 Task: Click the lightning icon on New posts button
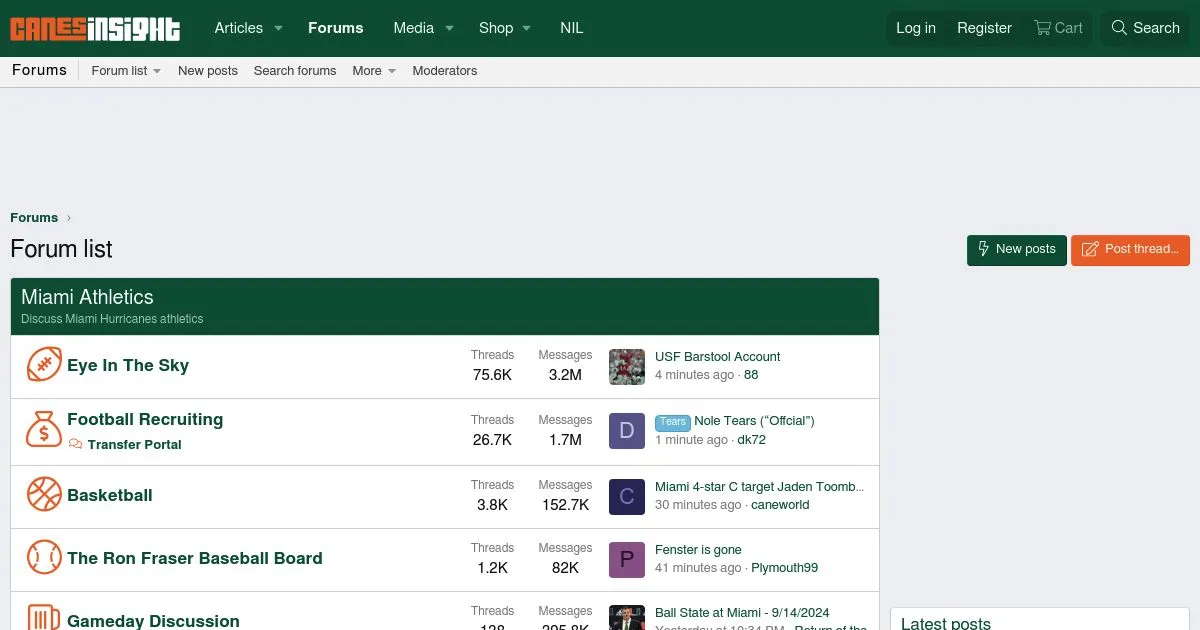984,249
